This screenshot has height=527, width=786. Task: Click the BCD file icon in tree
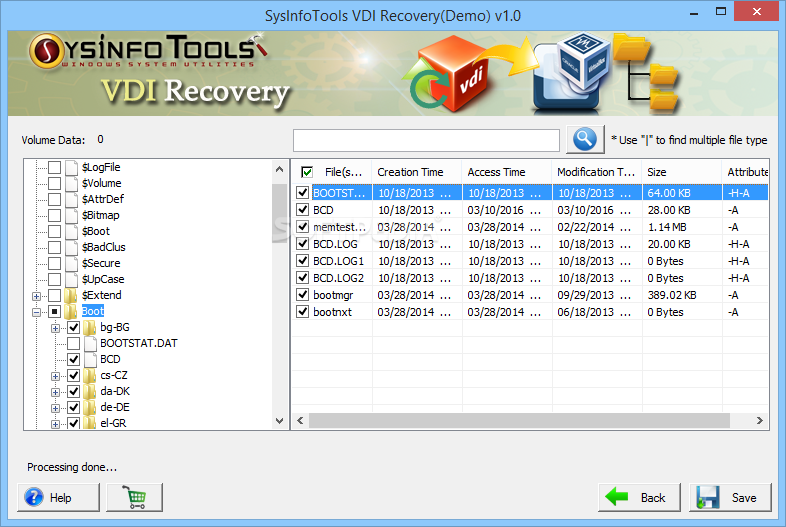[x=90, y=360]
